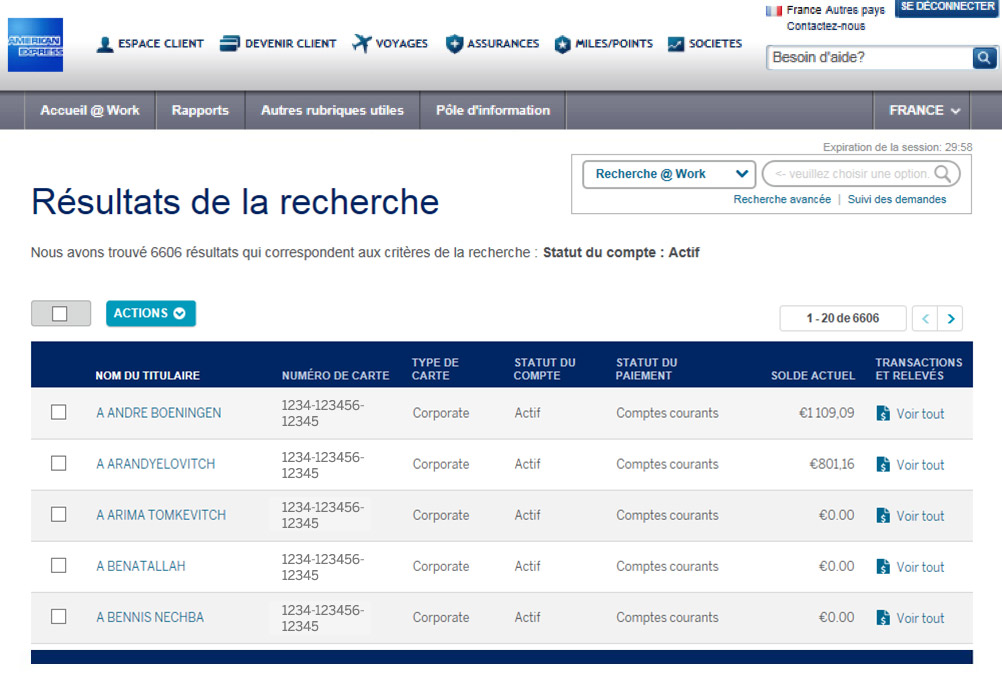The image size is (1002, 693).
Task: Open Espace Client person icon
Action: click(x=105, y=44)
